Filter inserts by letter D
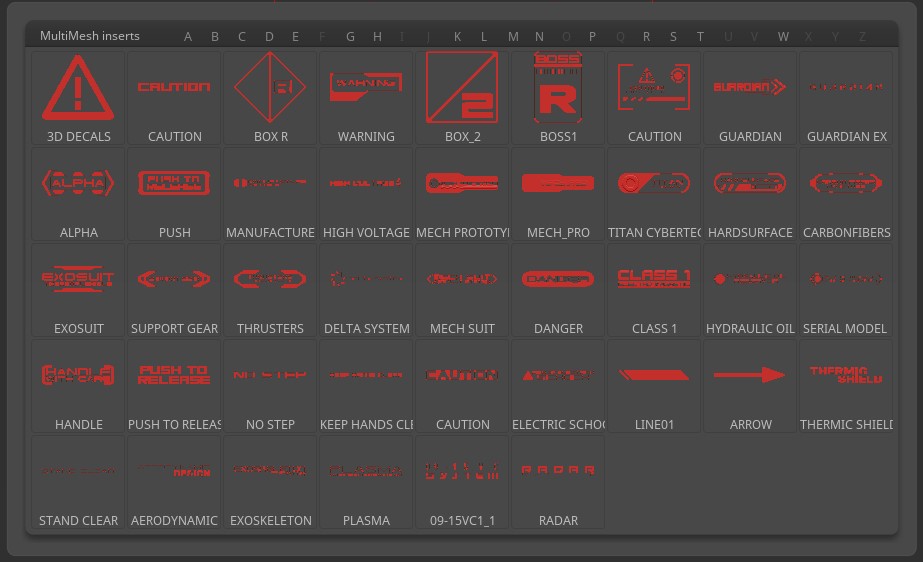The height and width of the screenshot is (562, 923). [x=269, y=36]
